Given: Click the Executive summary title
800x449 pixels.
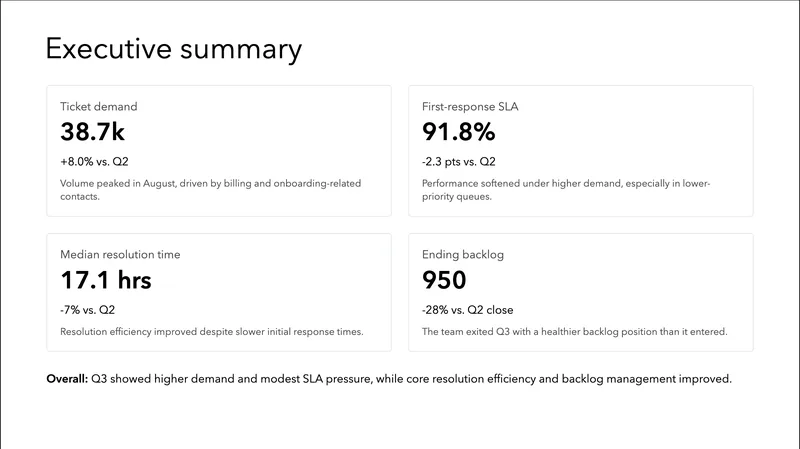Looking at the screenshot, I should (173, 49).
